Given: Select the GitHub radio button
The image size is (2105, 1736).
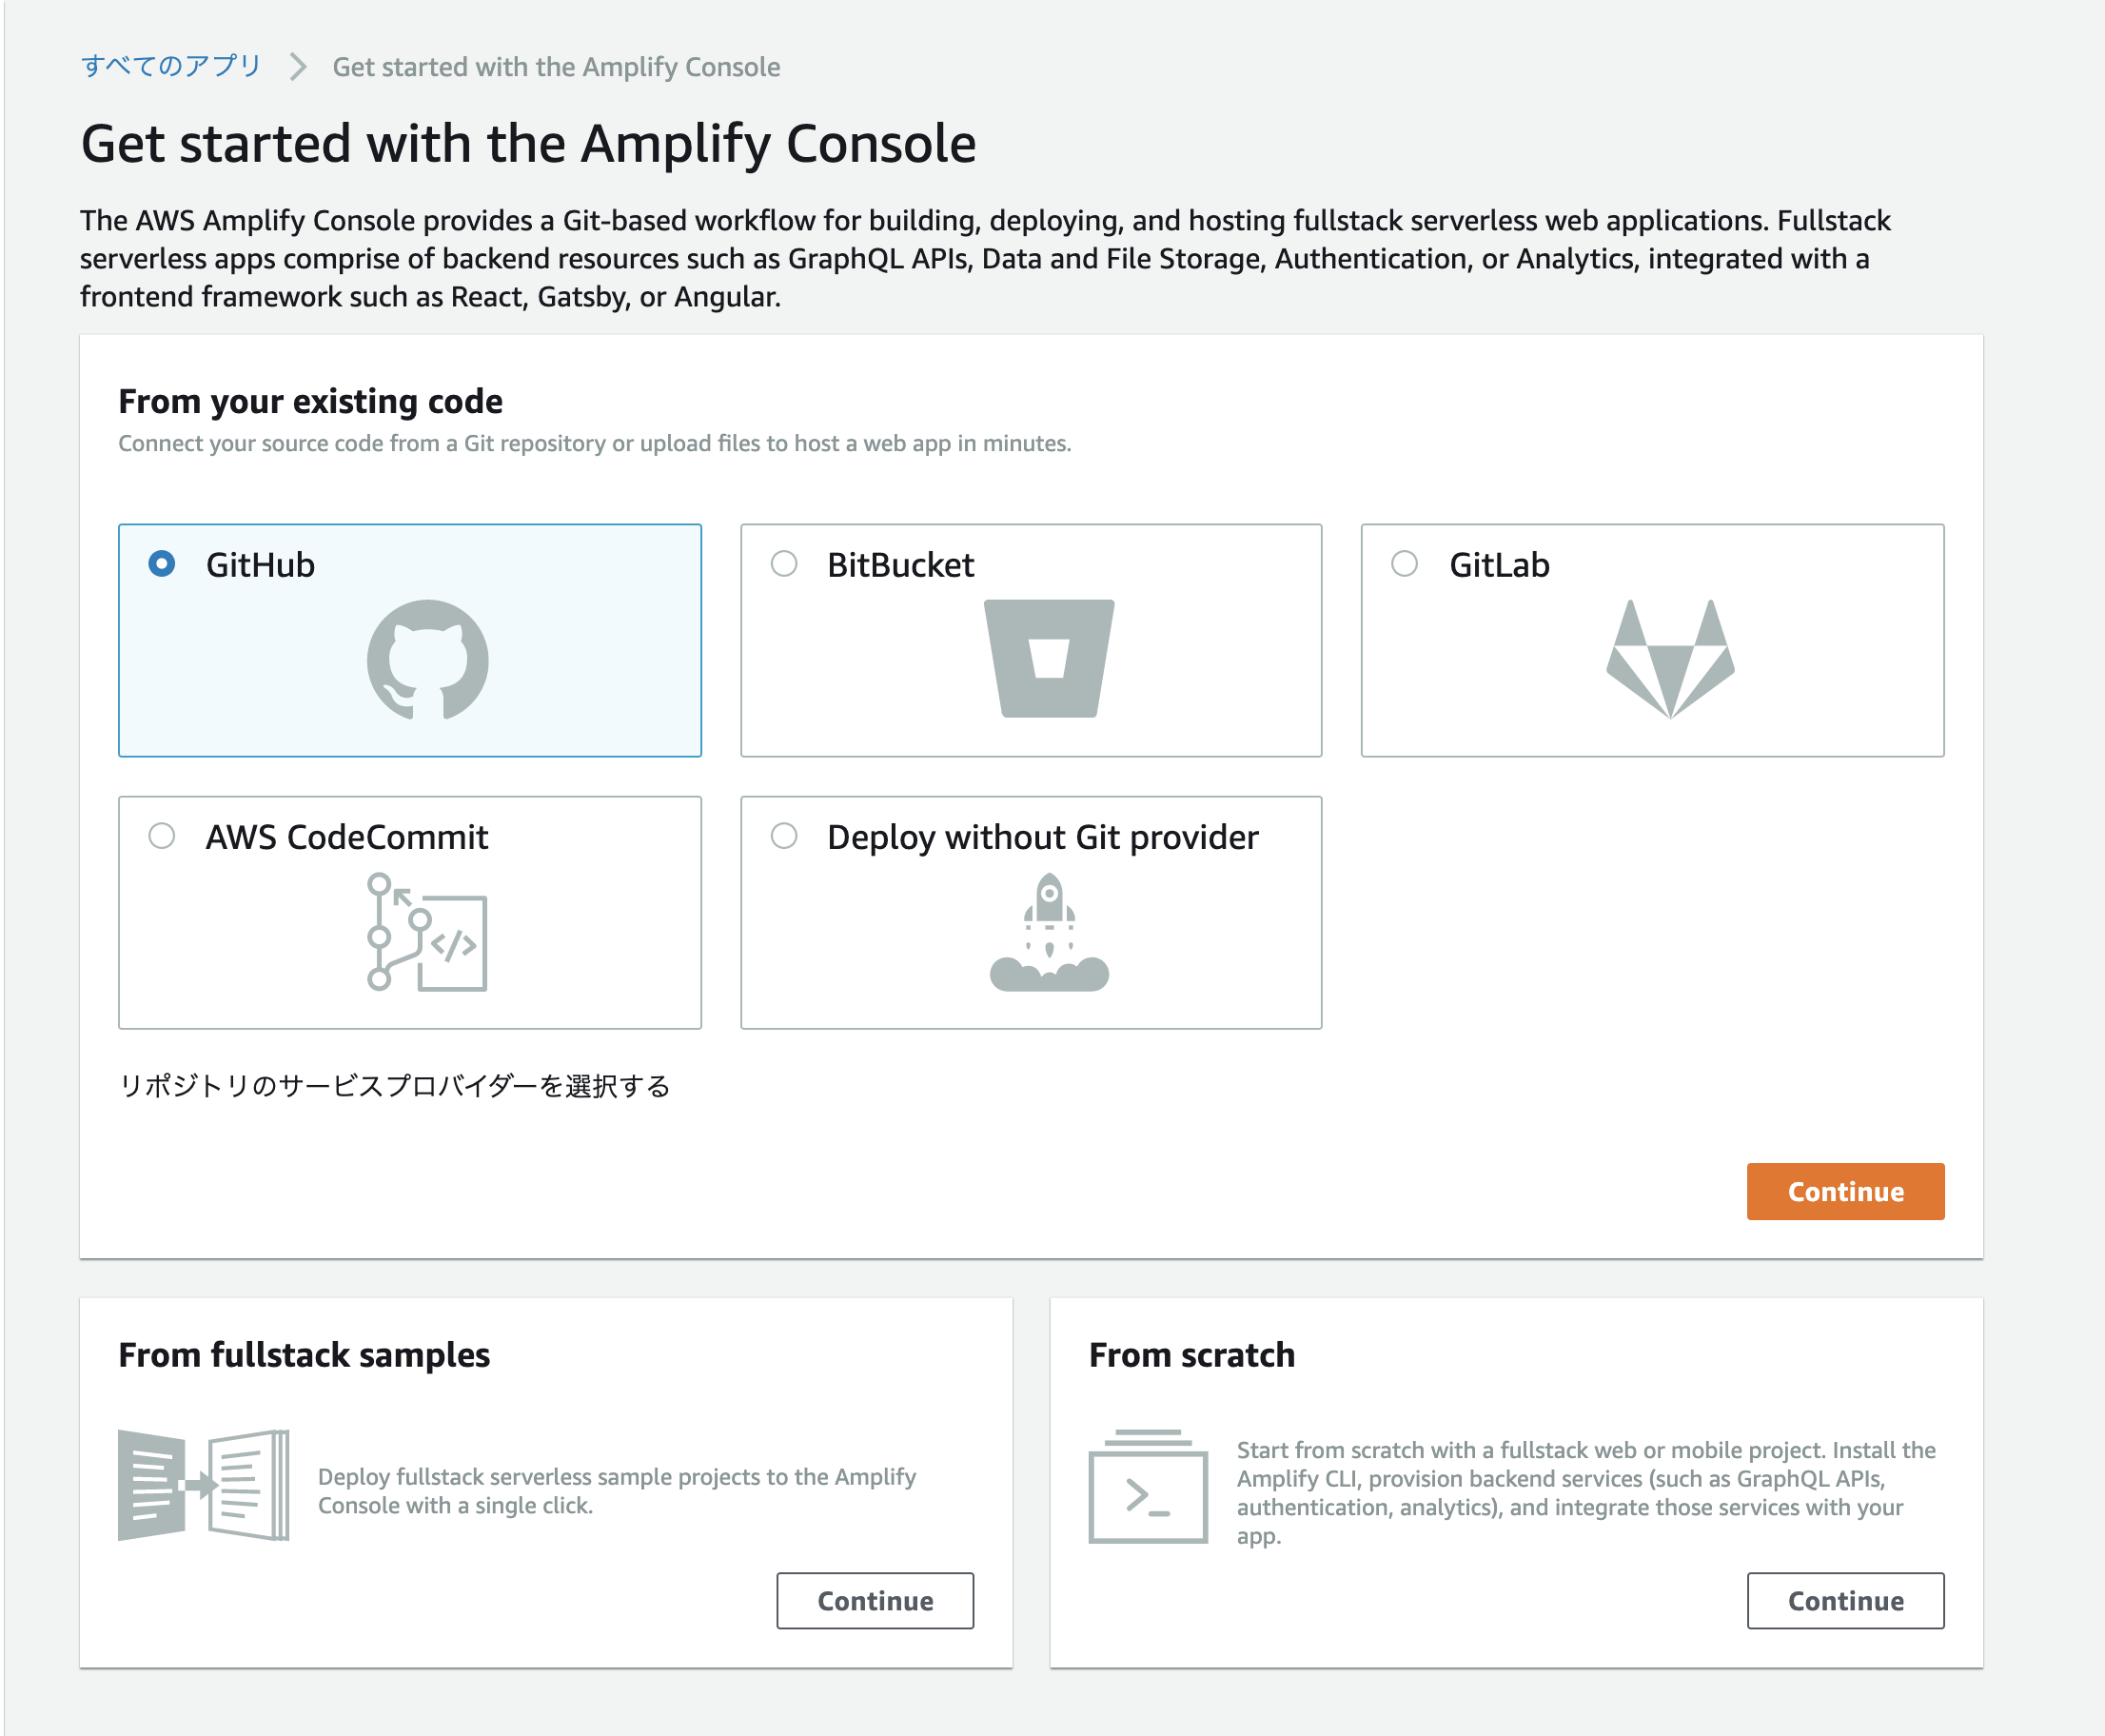Looking at the screenshot, I should point(162,564).
